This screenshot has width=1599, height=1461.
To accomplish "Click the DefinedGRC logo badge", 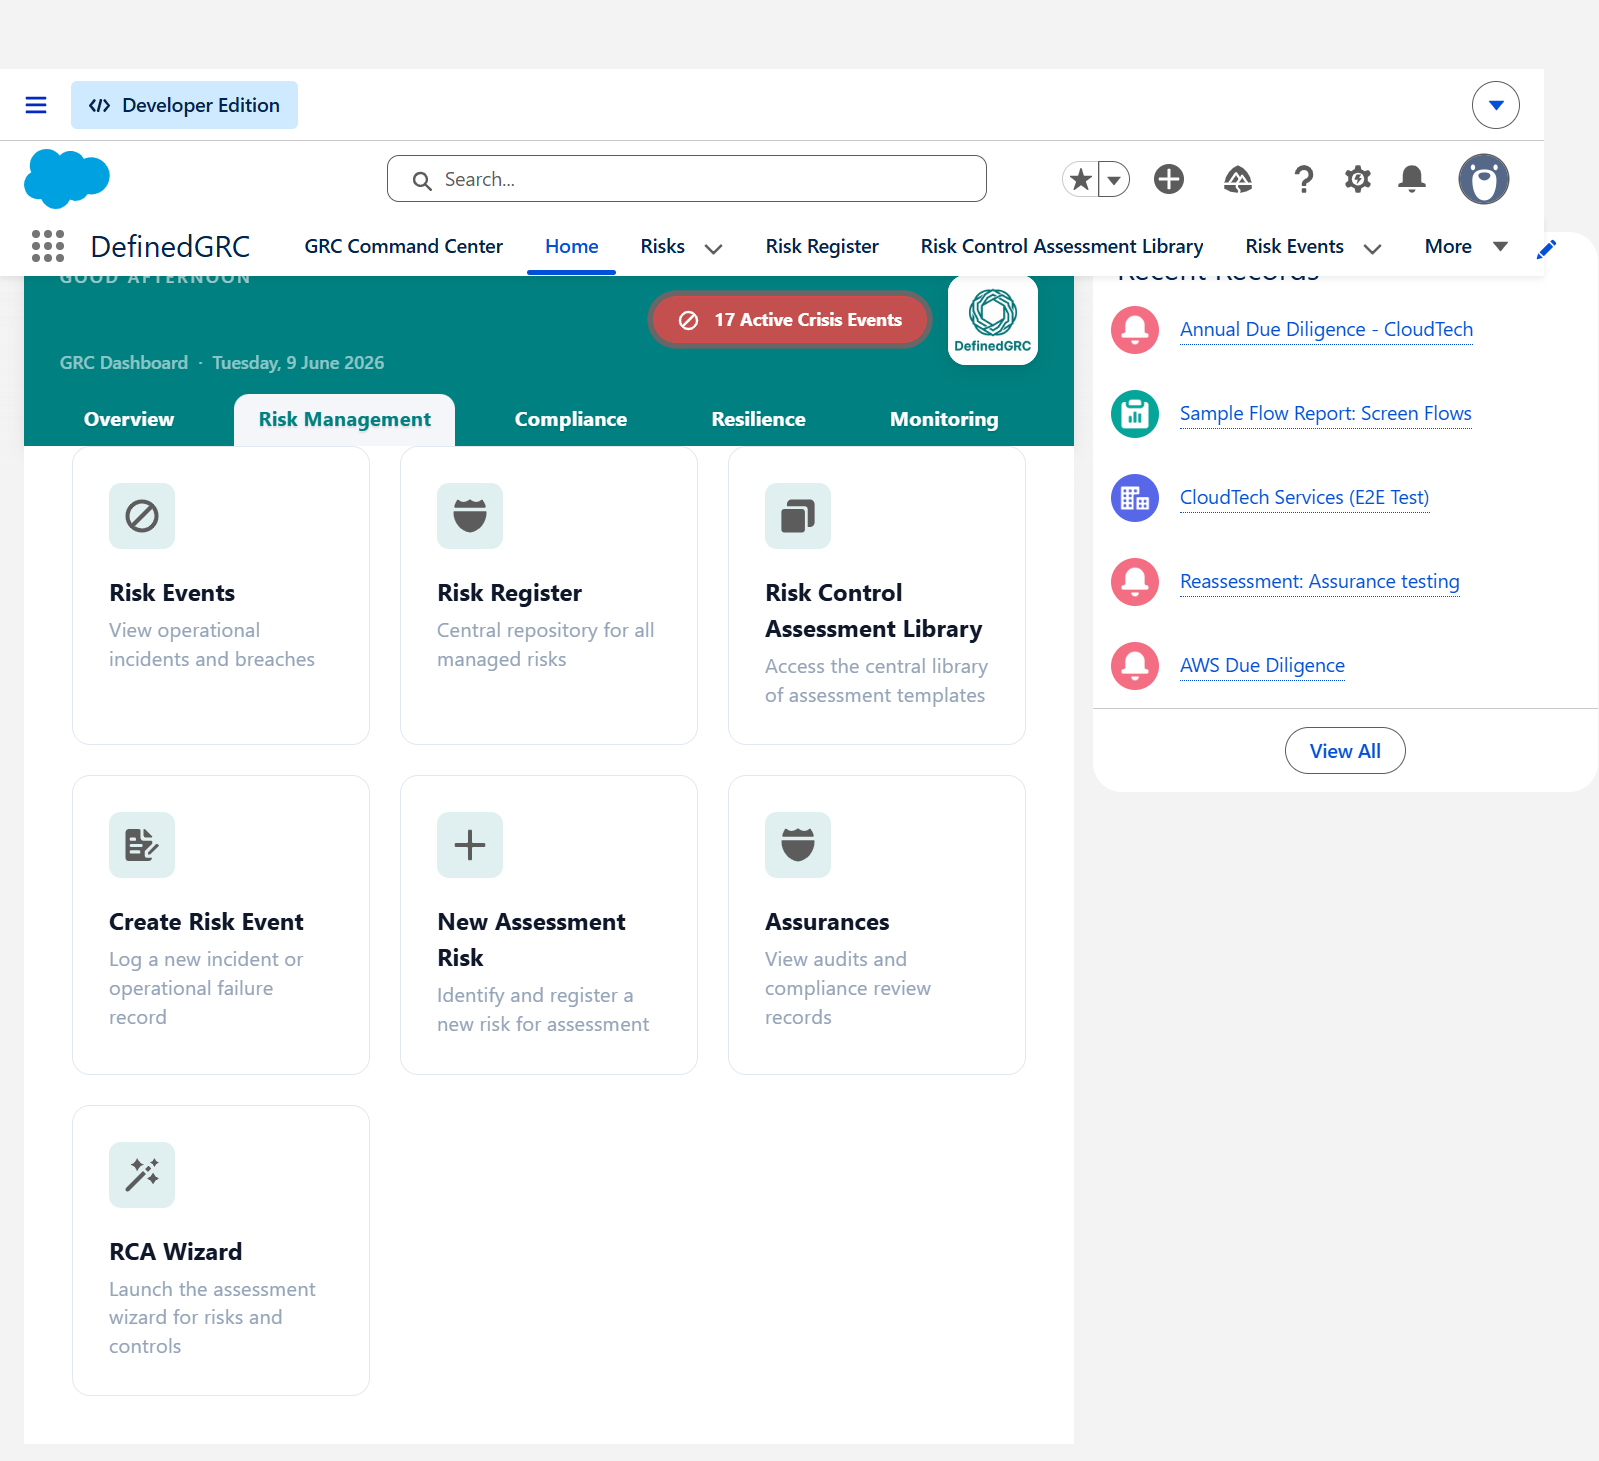I will (x=992, y=320).
